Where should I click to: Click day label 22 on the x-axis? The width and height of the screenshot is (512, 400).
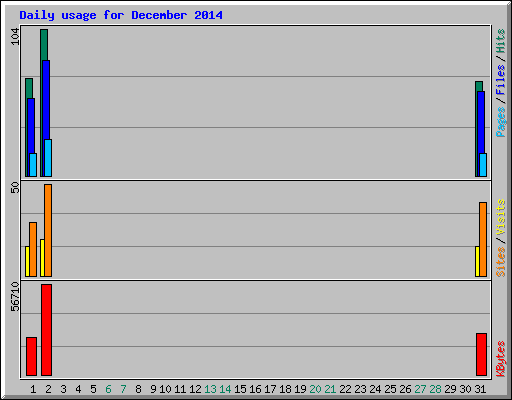coord(345,389)
